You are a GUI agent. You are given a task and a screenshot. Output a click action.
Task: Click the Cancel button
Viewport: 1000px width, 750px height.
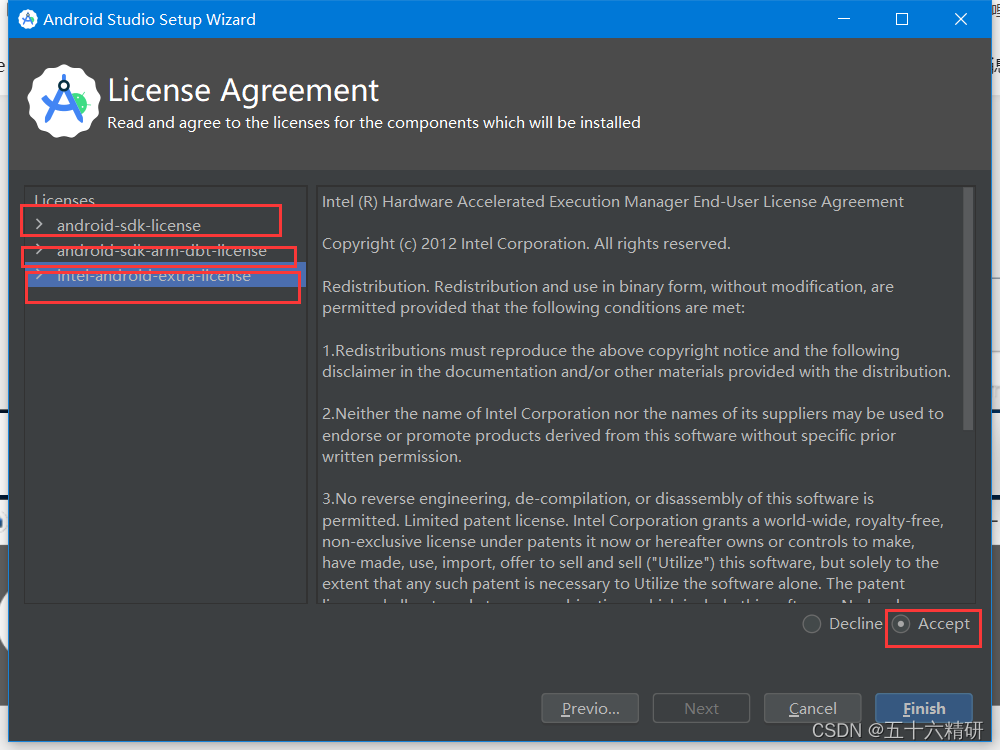pos(812,708)
